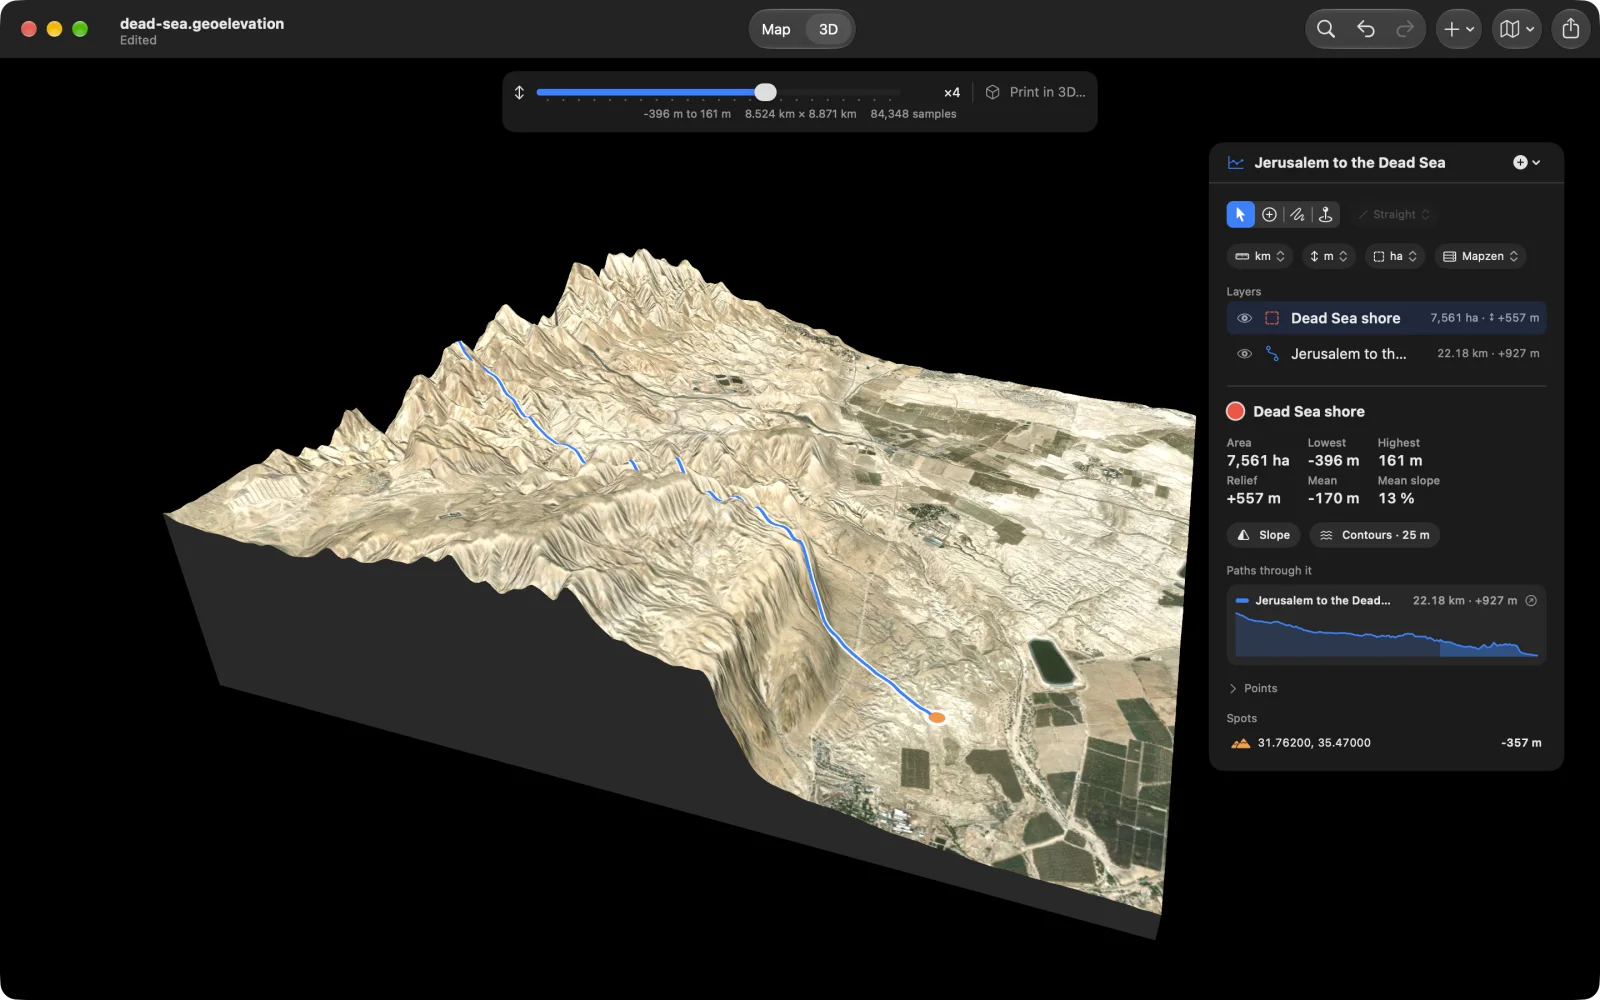
Task: Click the -357 m spot elevation value
Action: pos(1521,743)
